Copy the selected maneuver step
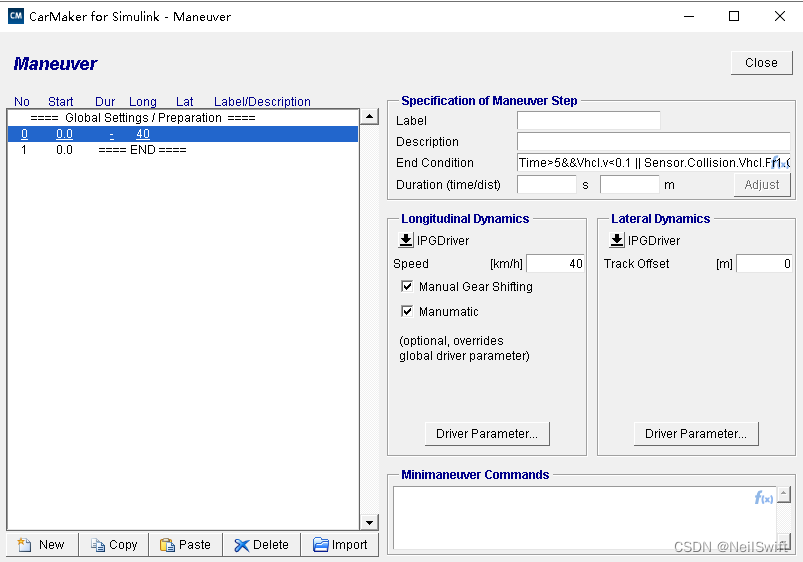The width and height of the screenshot is (803, 562). pyautogui.click(x=114, y=545)
